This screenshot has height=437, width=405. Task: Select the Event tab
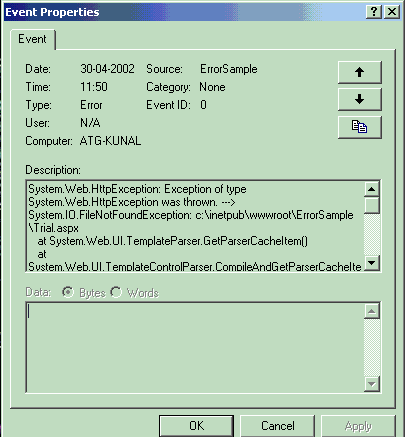[32, 39]
